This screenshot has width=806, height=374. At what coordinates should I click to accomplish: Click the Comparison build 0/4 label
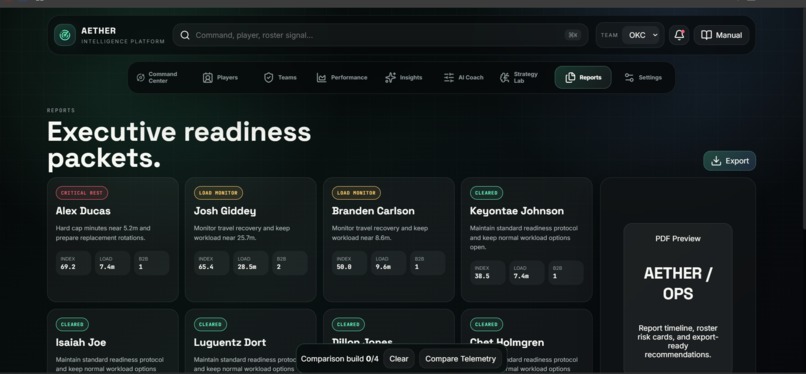(x=340, y=359)
